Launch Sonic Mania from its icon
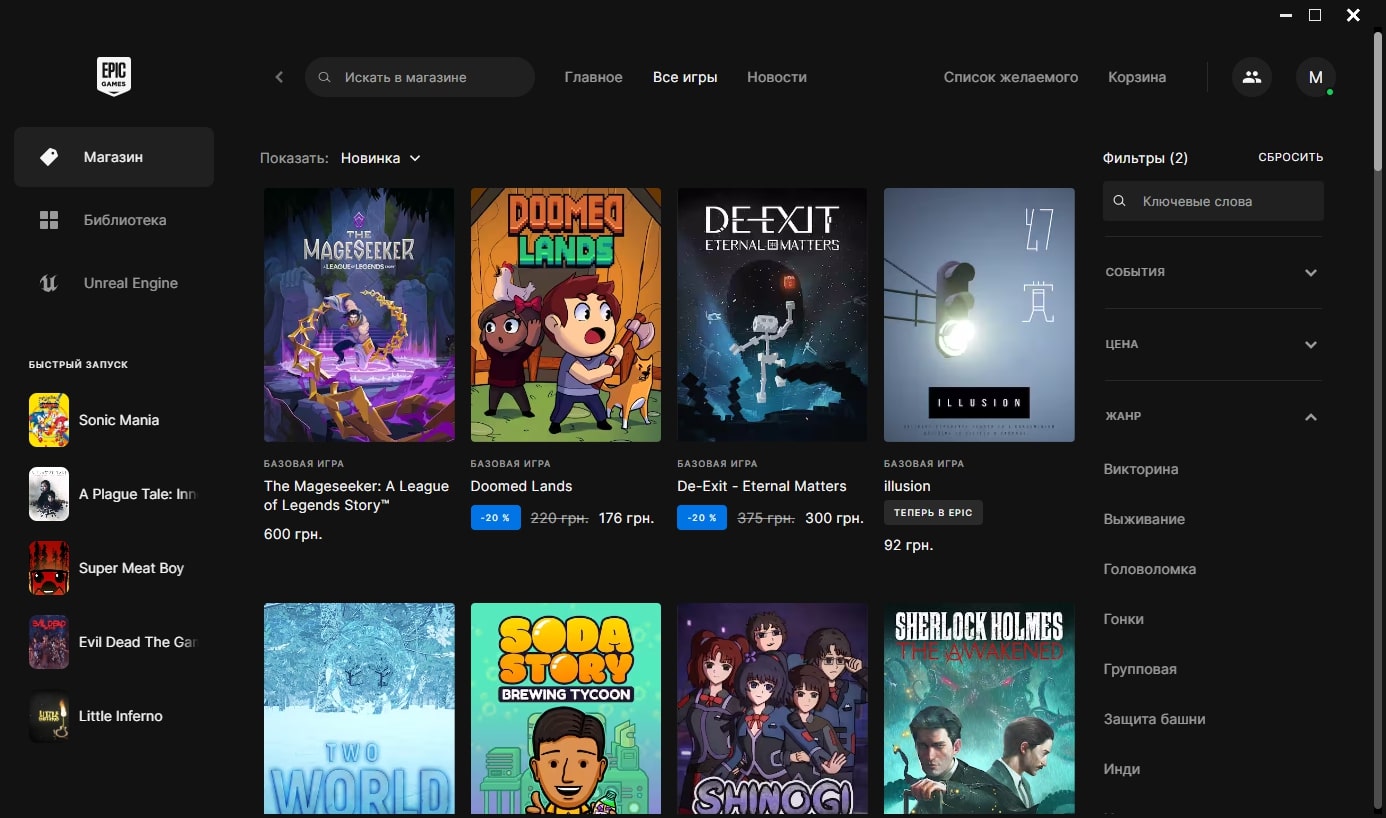This screenshot has width=1386, height=818. [x=49, y=420]
